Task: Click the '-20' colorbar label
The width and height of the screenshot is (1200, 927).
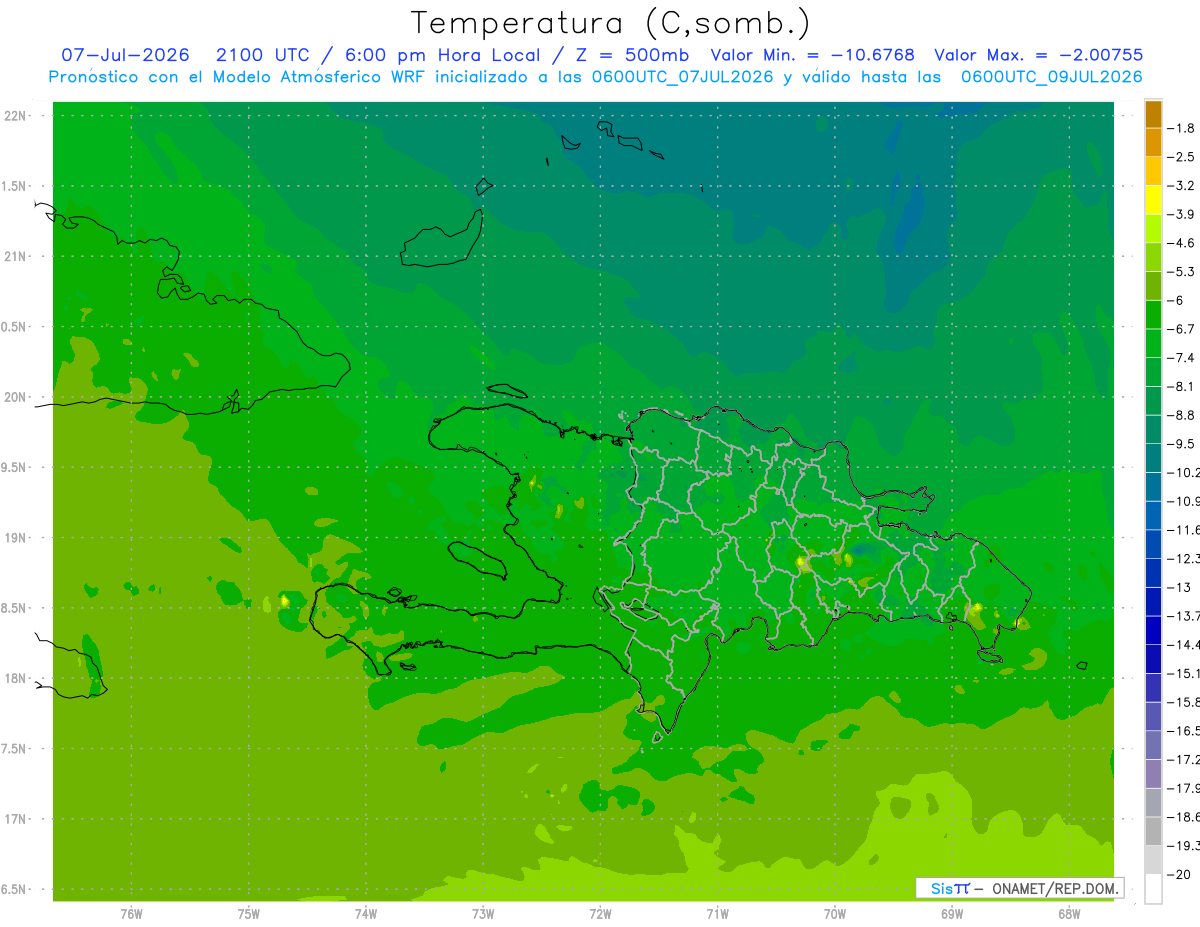Action: pyautogui.click(x=1179, y=875)
